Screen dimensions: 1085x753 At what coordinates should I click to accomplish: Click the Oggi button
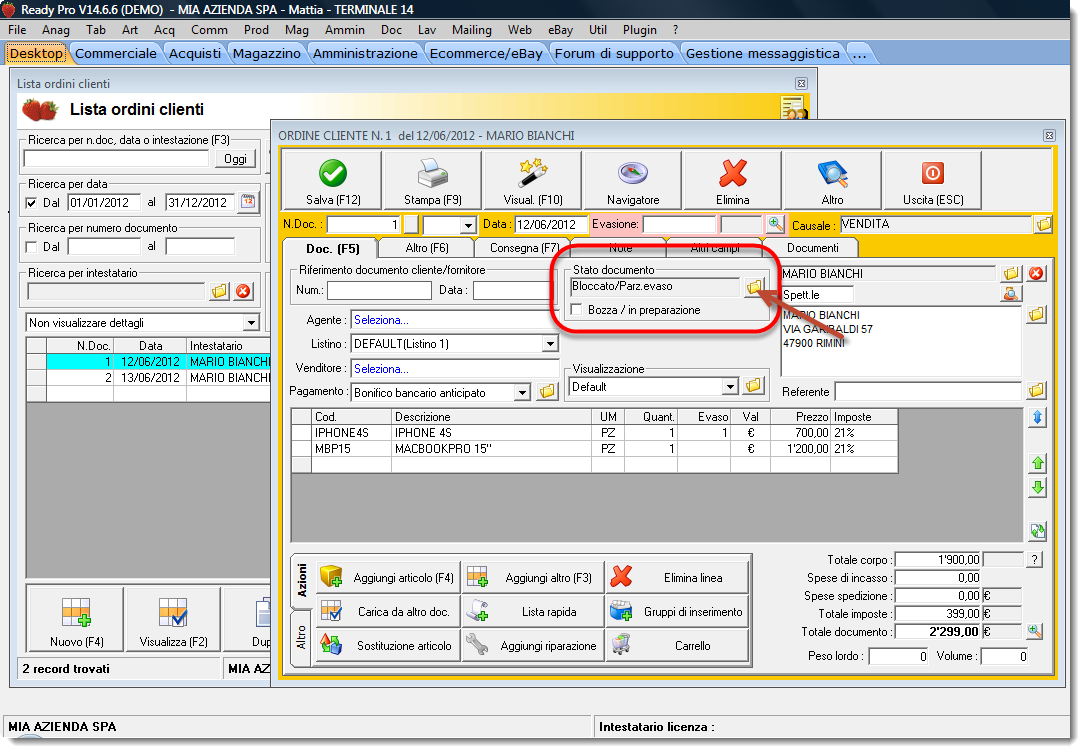(x=235, y=159)
